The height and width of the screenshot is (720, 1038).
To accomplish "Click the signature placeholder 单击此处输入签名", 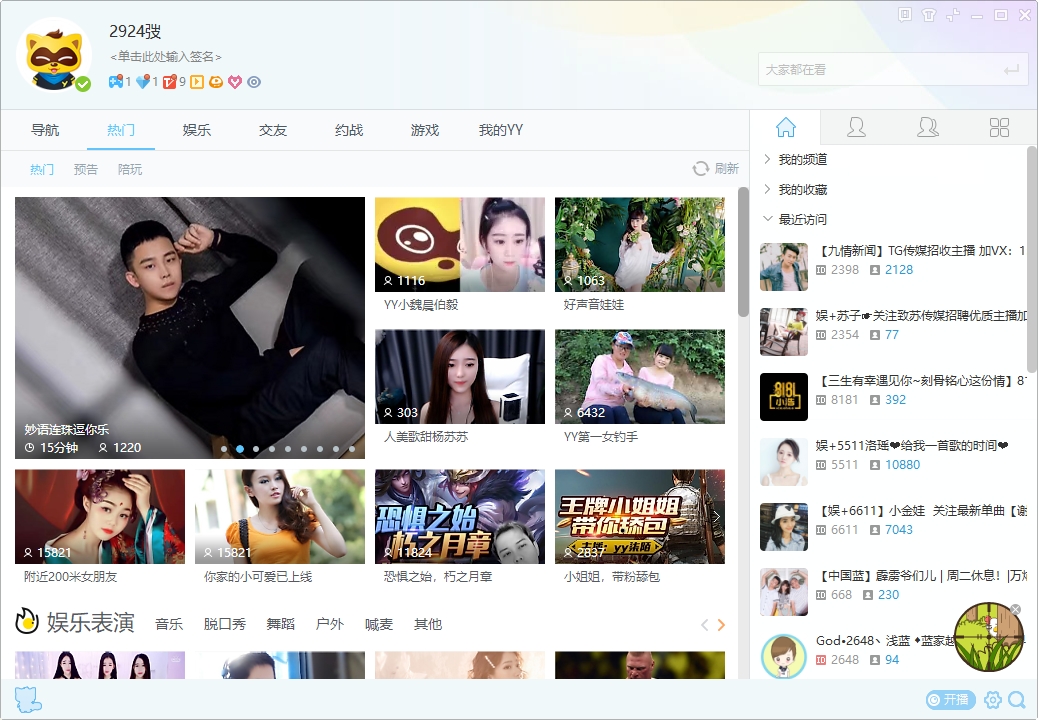I will click(165, 57).
